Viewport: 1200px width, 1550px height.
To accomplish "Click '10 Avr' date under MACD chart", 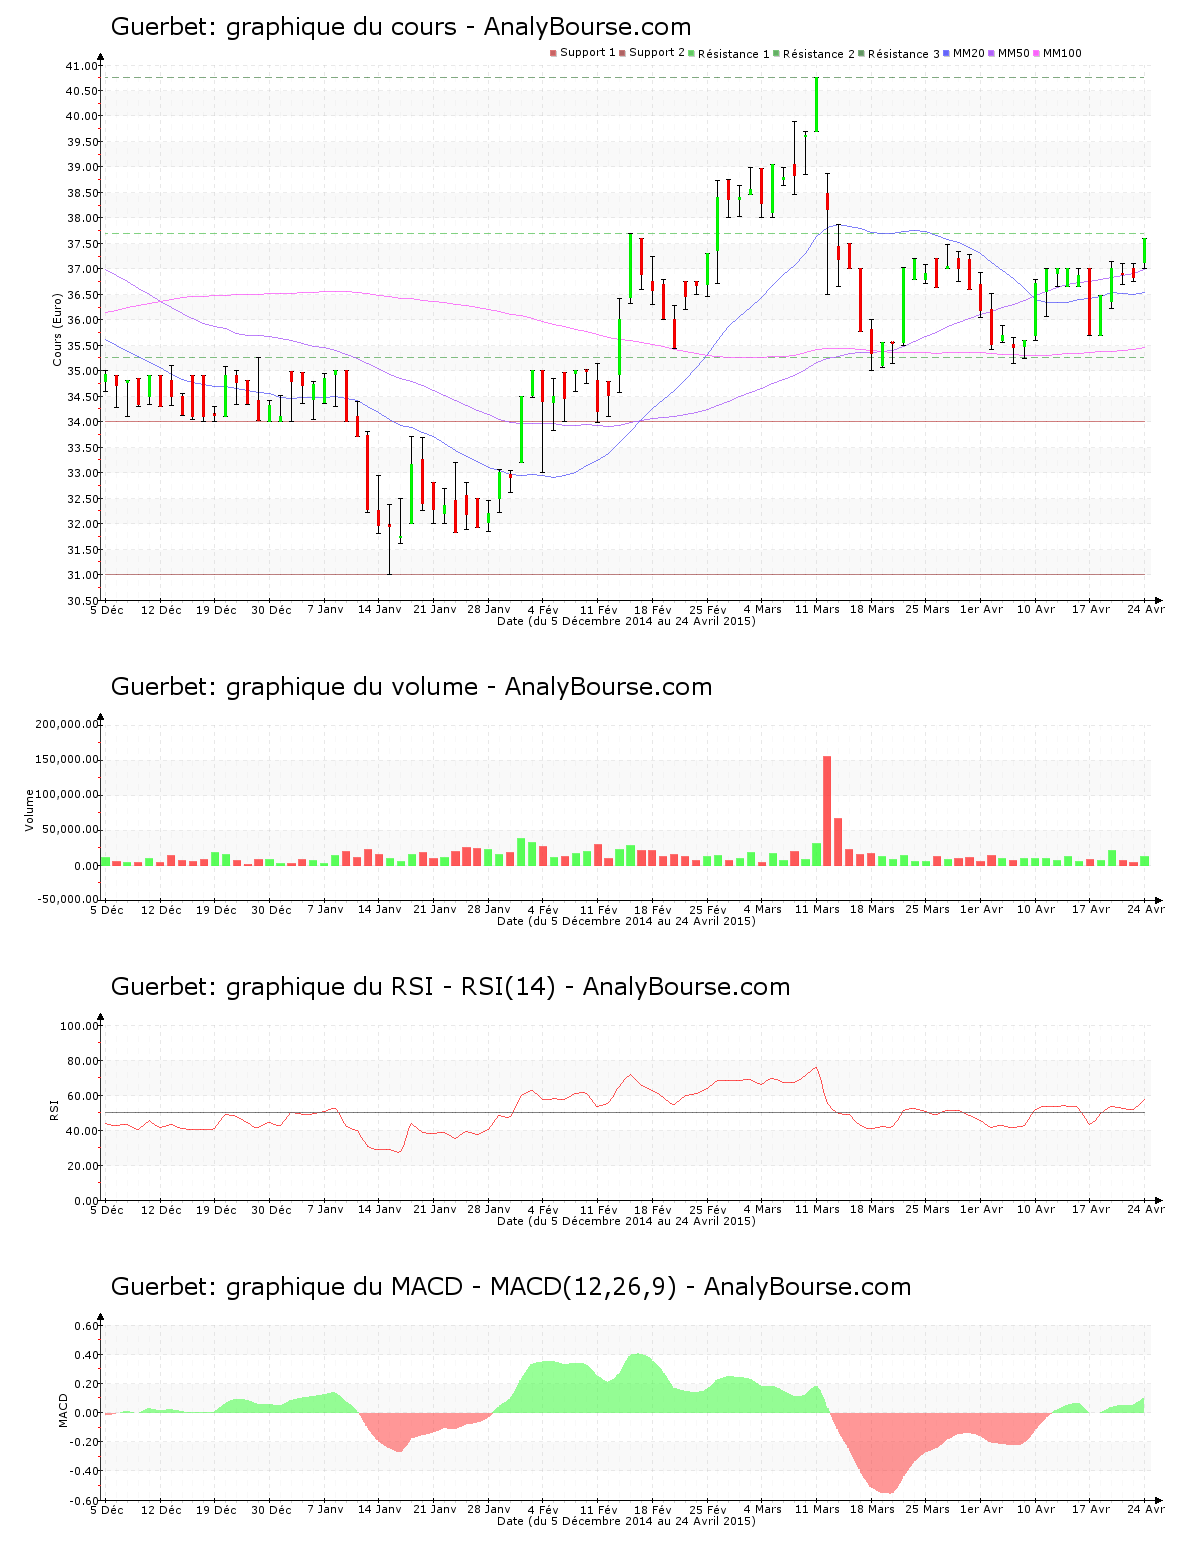I will [1036, 1509].
